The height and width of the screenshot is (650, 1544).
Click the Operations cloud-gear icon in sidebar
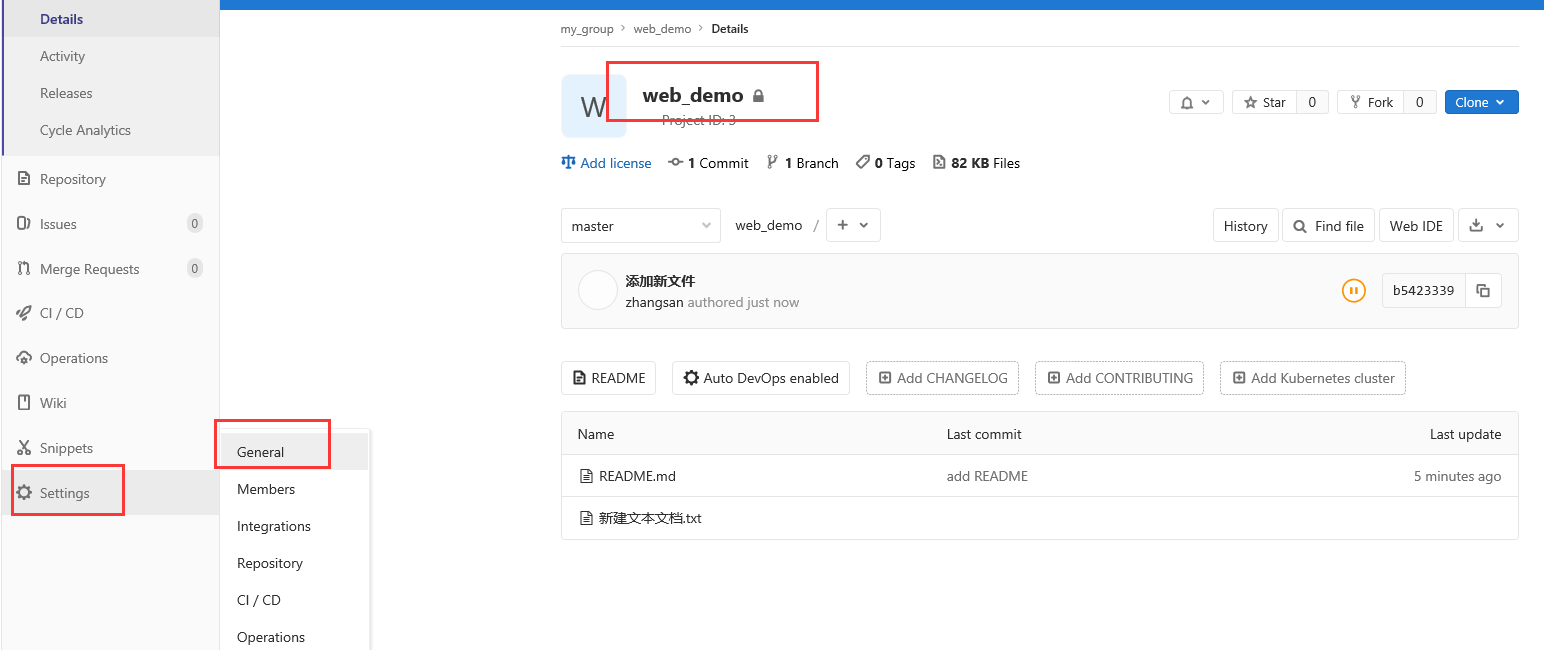coord(24,358)
